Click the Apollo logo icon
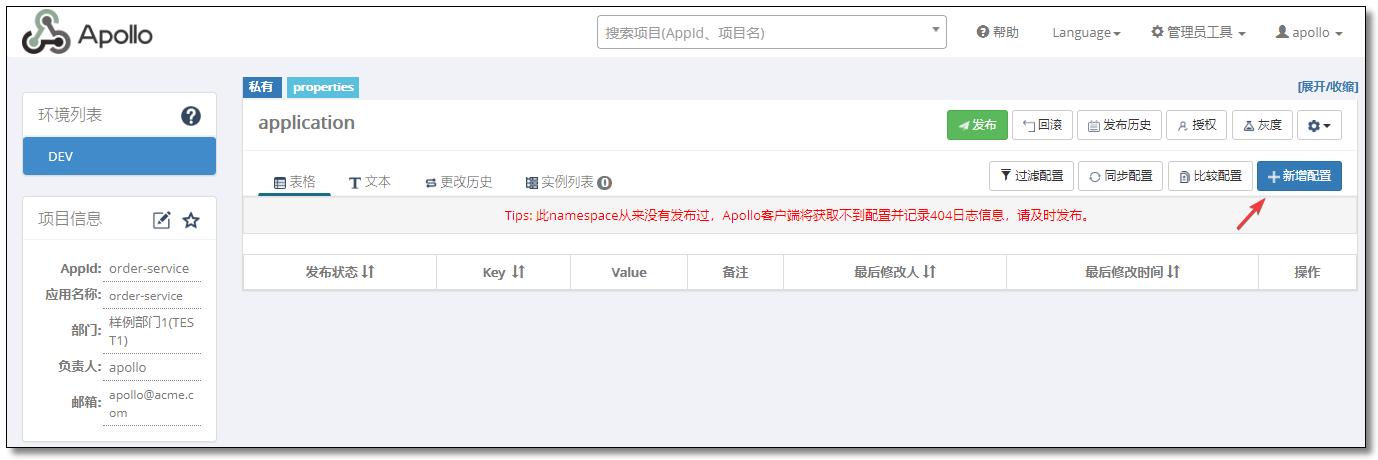The width and height of the screenshot is (1378, 460). pyautogui.click(x=46, y=33)
